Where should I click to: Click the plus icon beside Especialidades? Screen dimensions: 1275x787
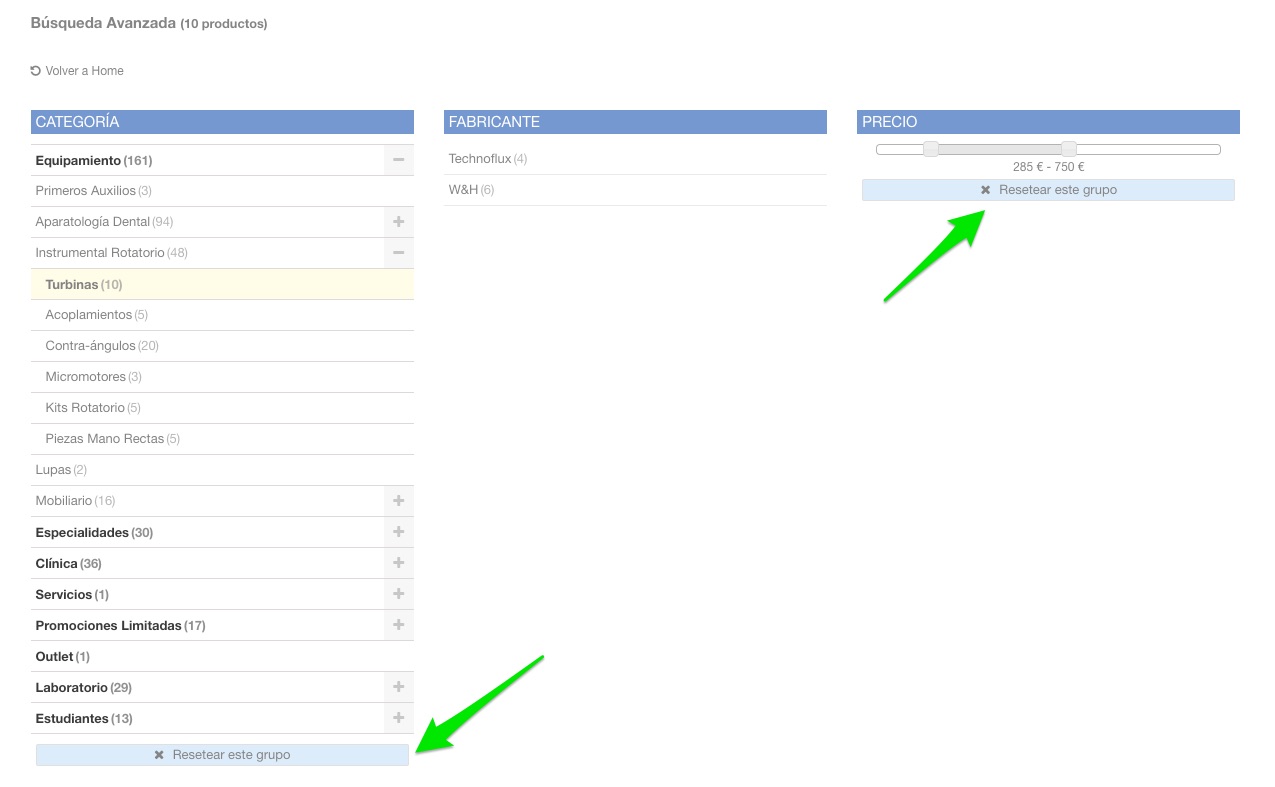[x=398, y=532]
